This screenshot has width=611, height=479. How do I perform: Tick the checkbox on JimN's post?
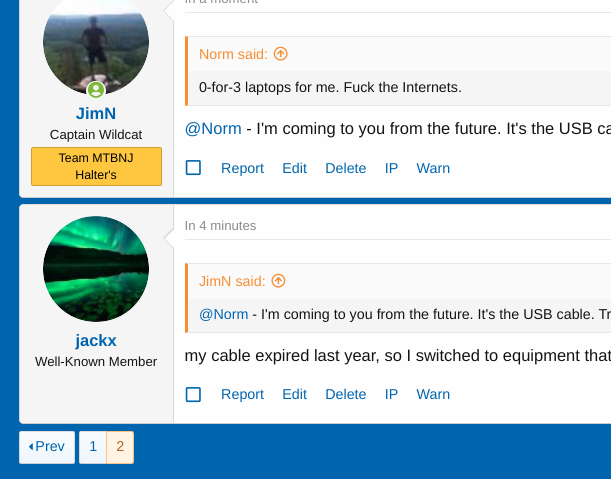[x=194, y=168]
